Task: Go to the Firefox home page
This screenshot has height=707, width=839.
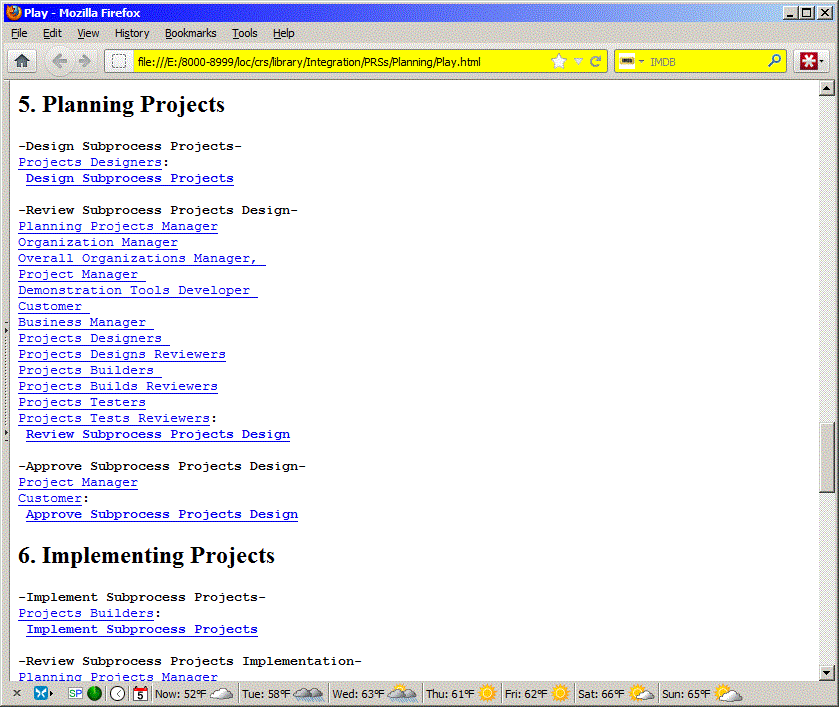Action: point(22,62)
